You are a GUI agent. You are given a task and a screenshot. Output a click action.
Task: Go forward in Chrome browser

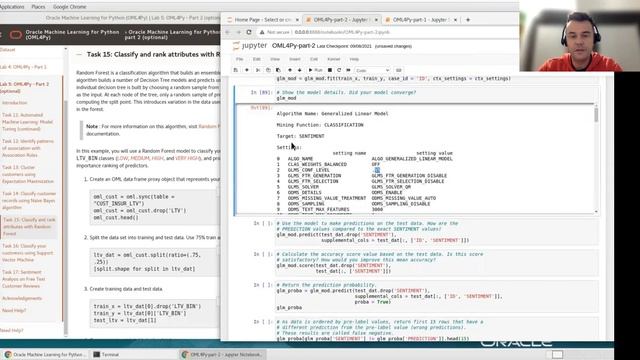pos(238,32)
